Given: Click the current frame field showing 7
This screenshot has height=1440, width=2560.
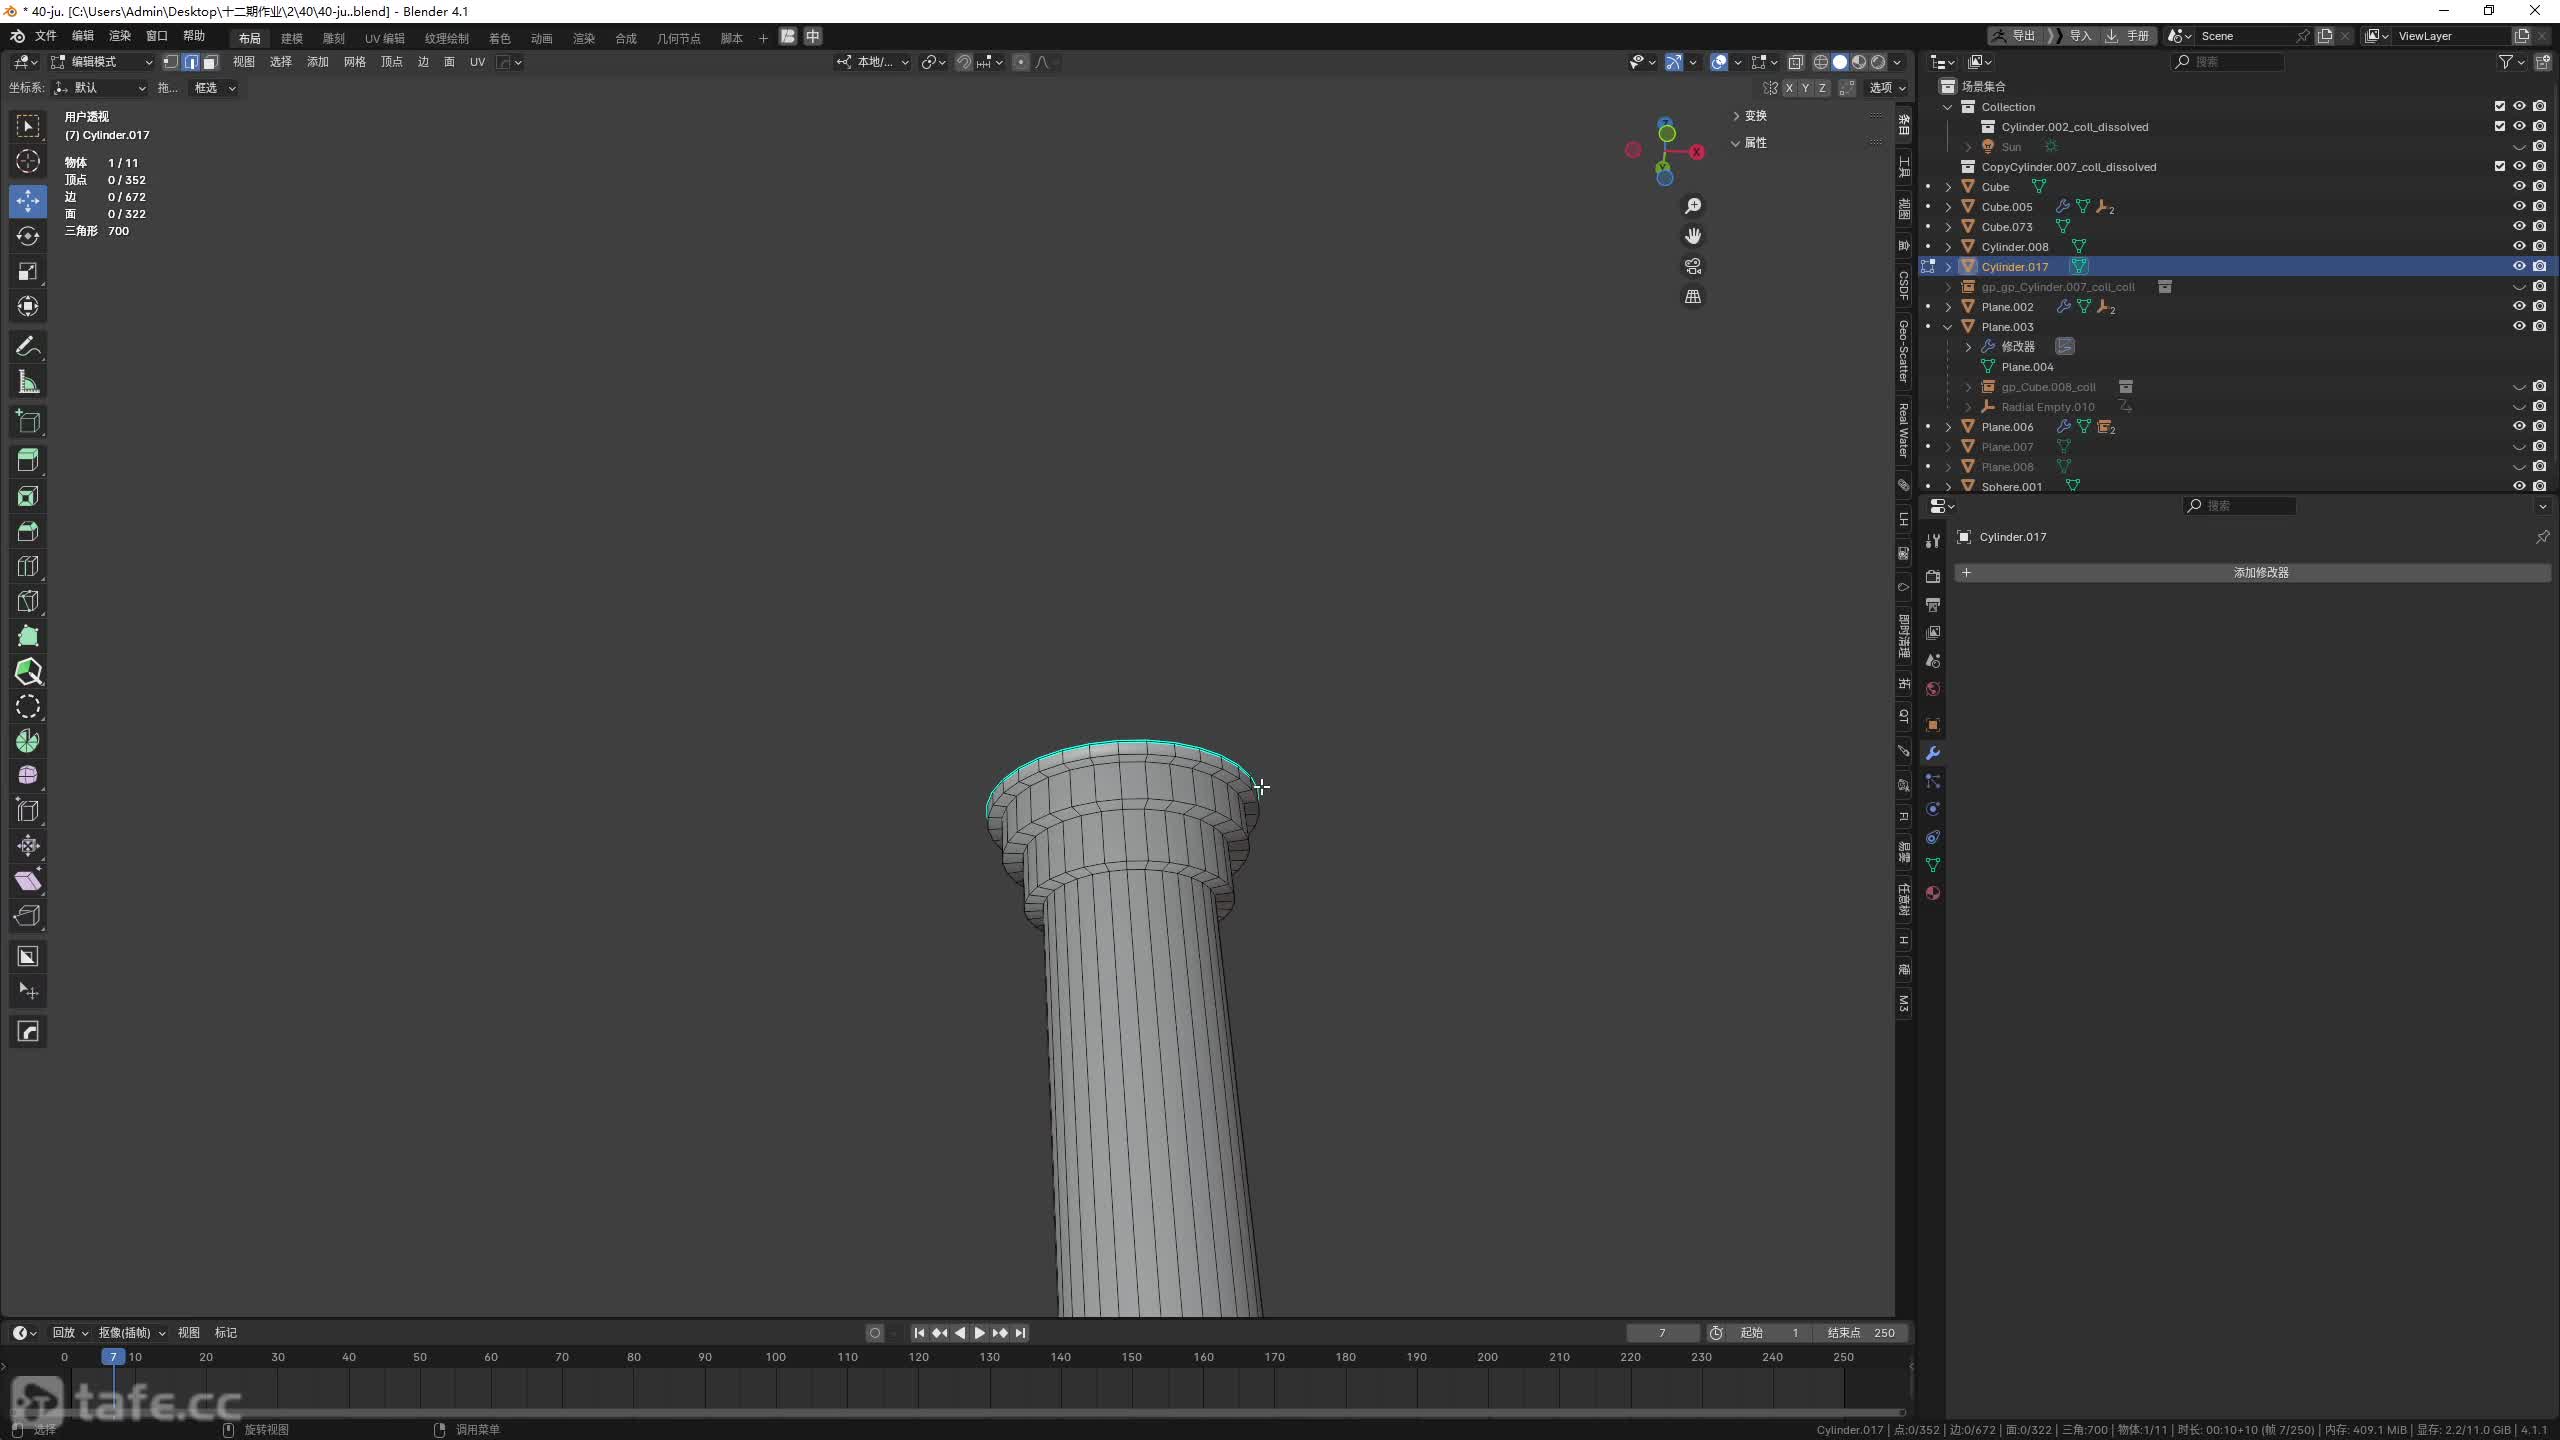Looking at the screenshot, I should (x=1661, y=1332).
